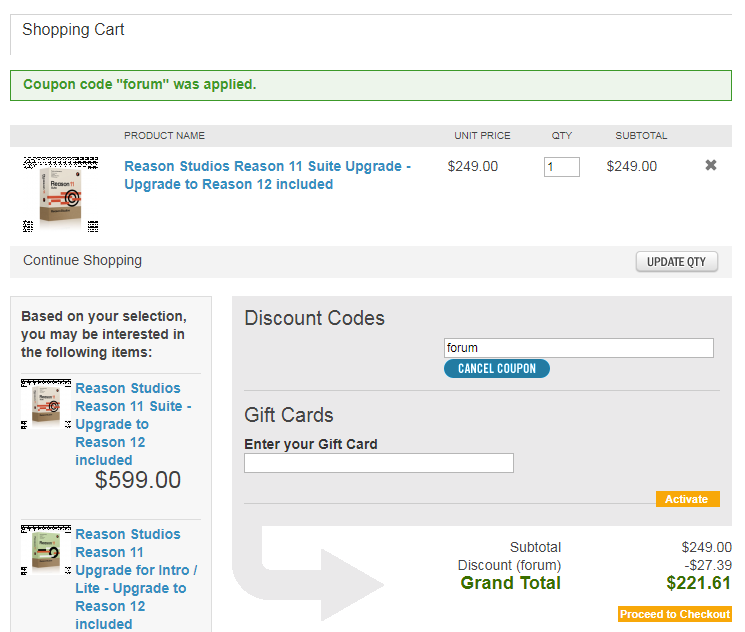Go back via Continue Shopping
The height and width of the screenshot is (632, 745).
click(82, 260)
